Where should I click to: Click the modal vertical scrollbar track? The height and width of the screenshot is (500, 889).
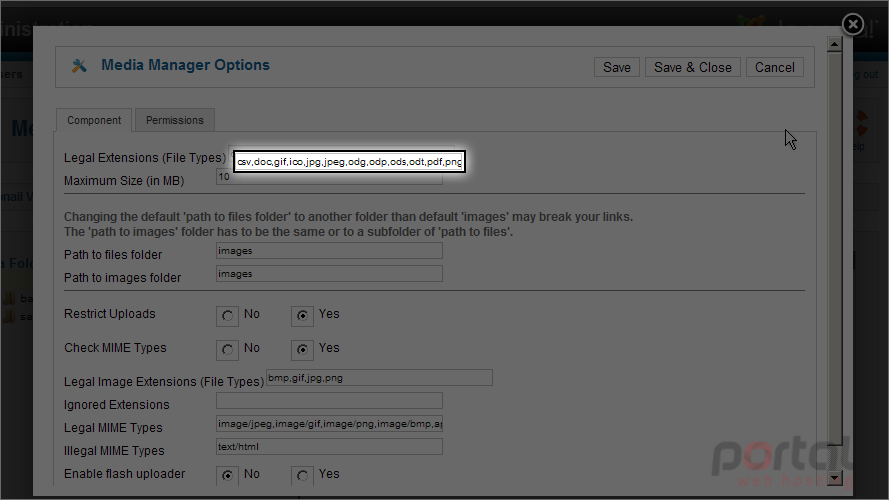point(834,261)
